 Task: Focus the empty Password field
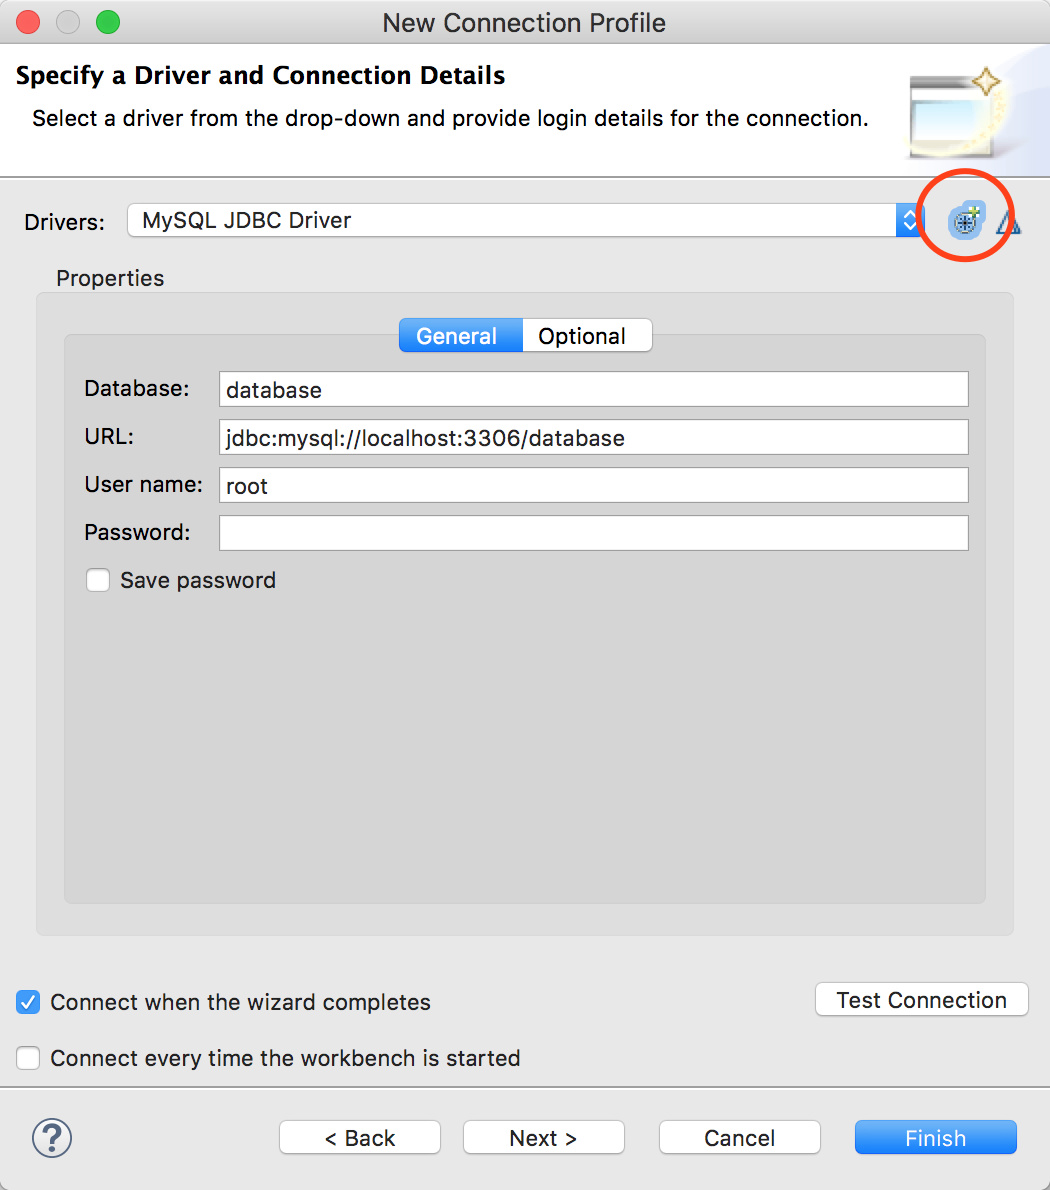593,533
